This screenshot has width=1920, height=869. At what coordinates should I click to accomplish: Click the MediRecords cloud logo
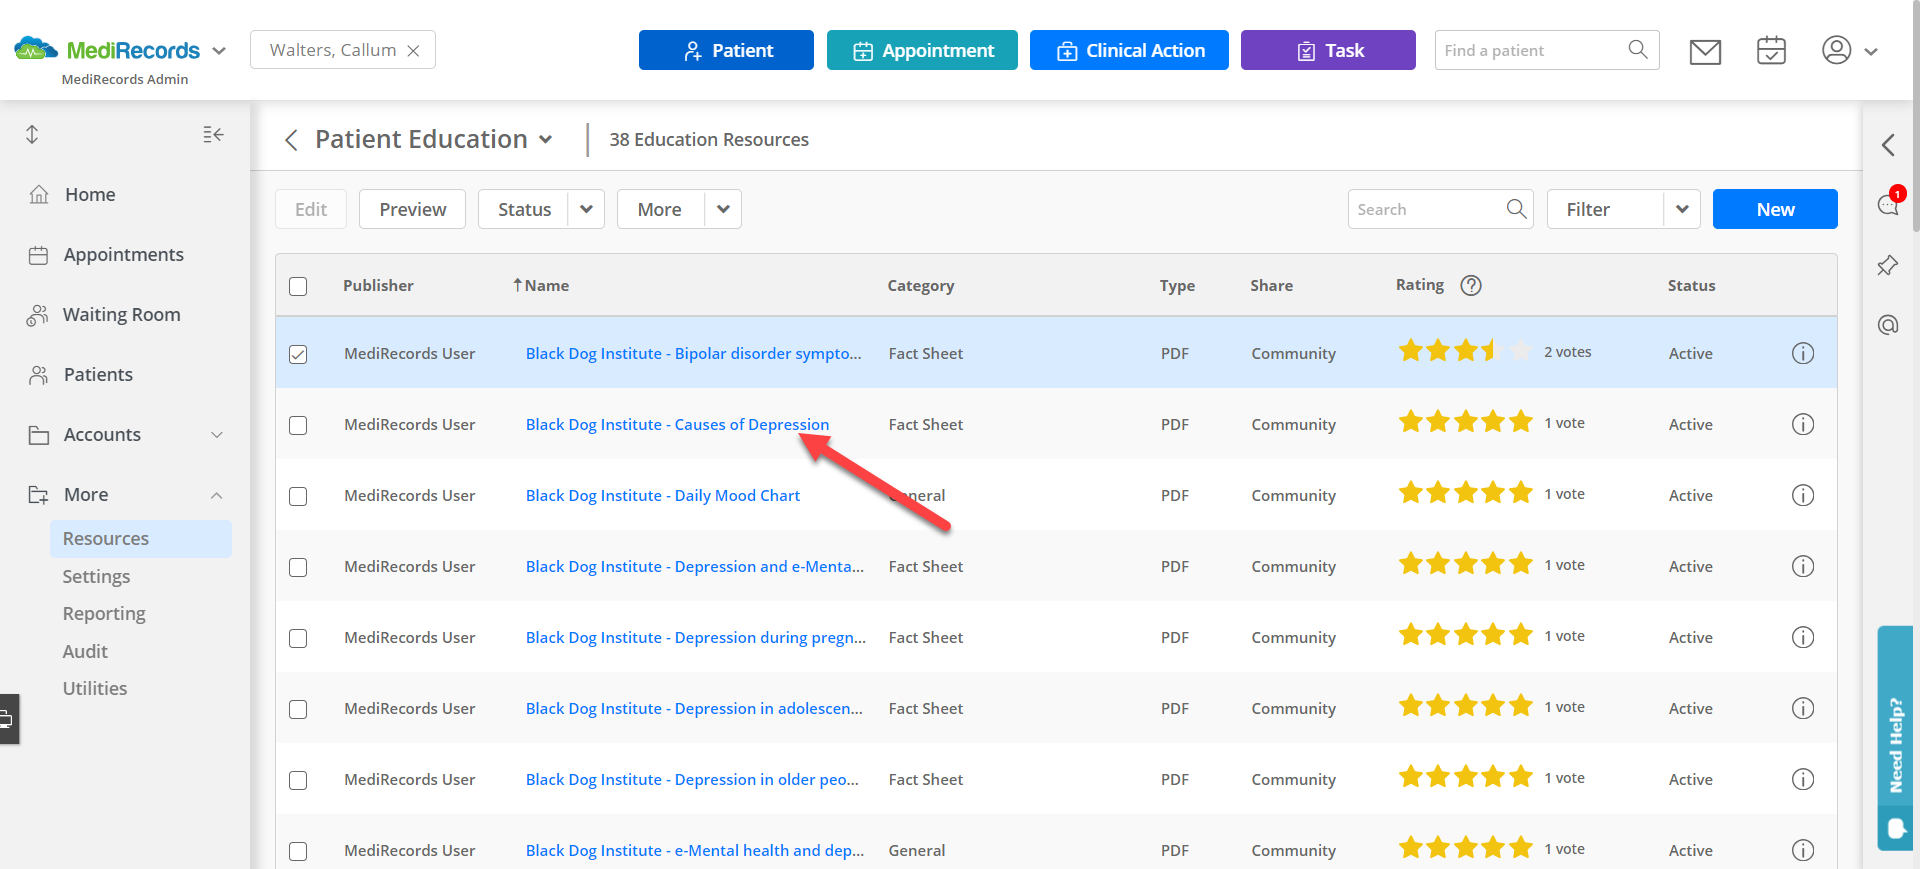pyautogui.click(x=36, y=48)
